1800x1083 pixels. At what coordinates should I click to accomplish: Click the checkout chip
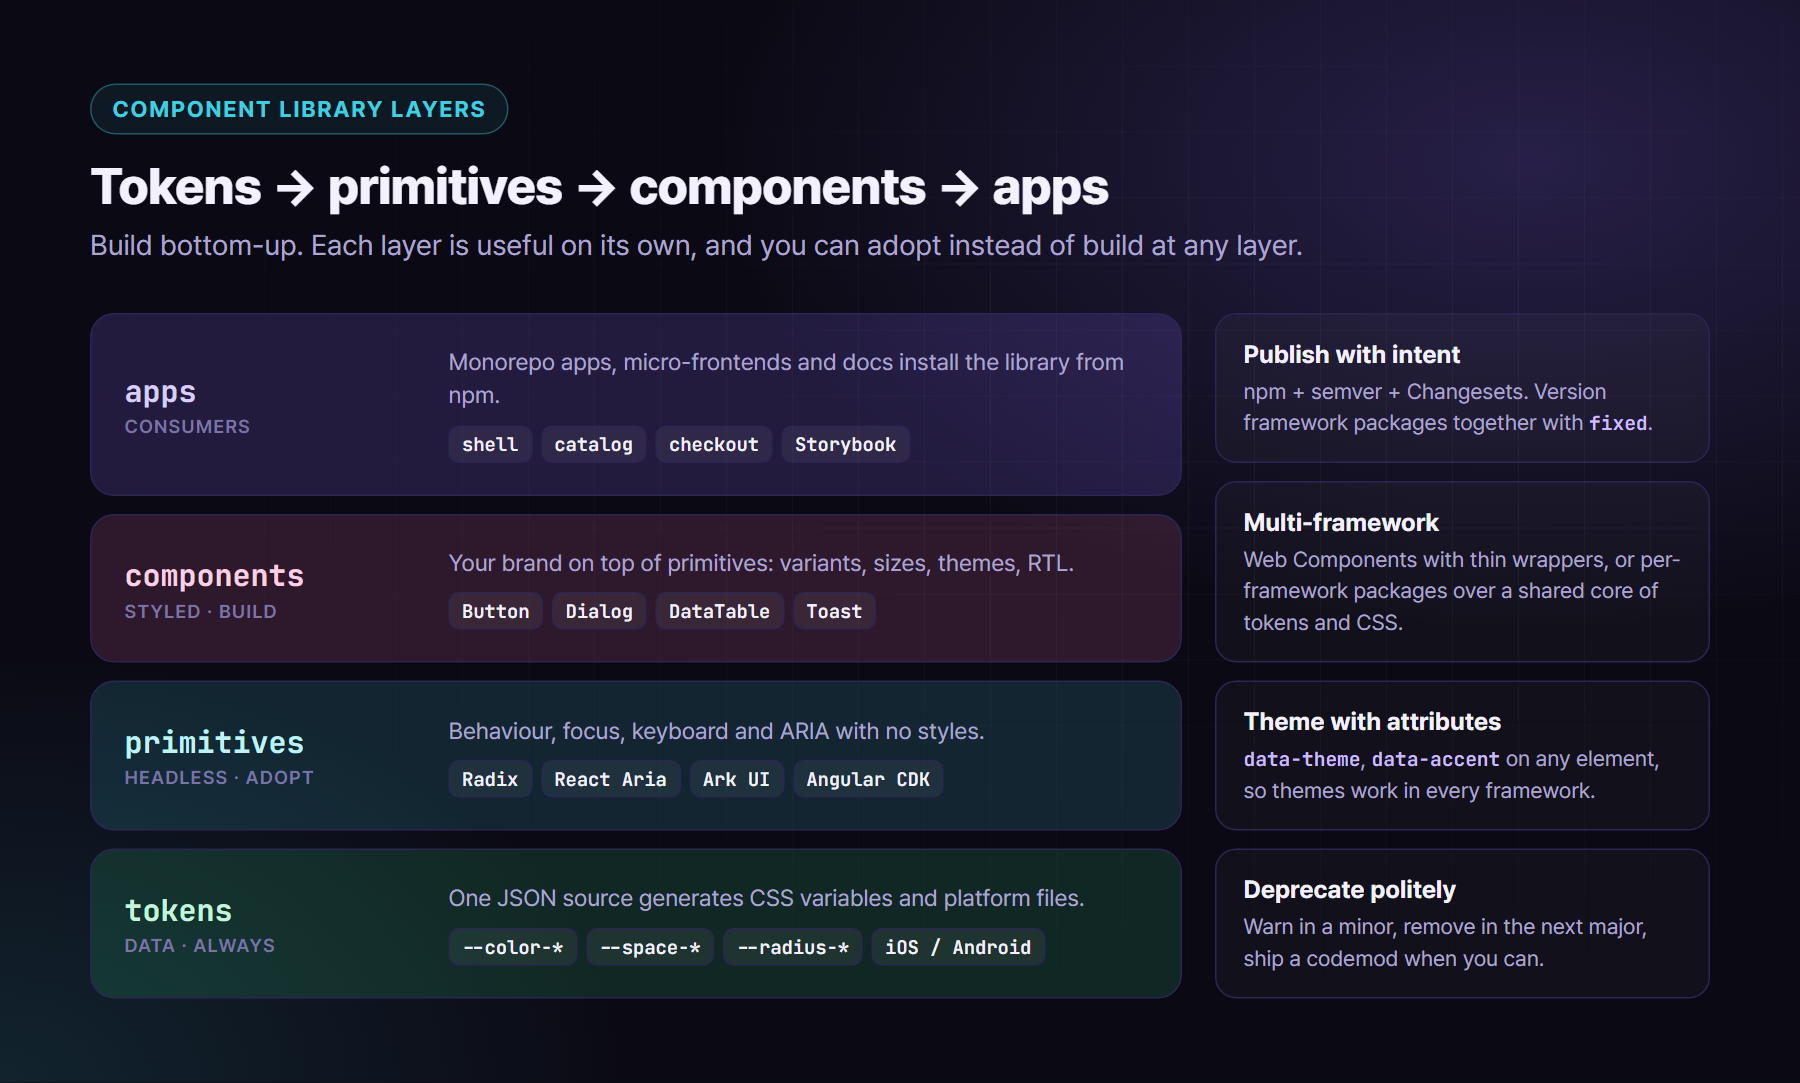click(x=714, y=444)
